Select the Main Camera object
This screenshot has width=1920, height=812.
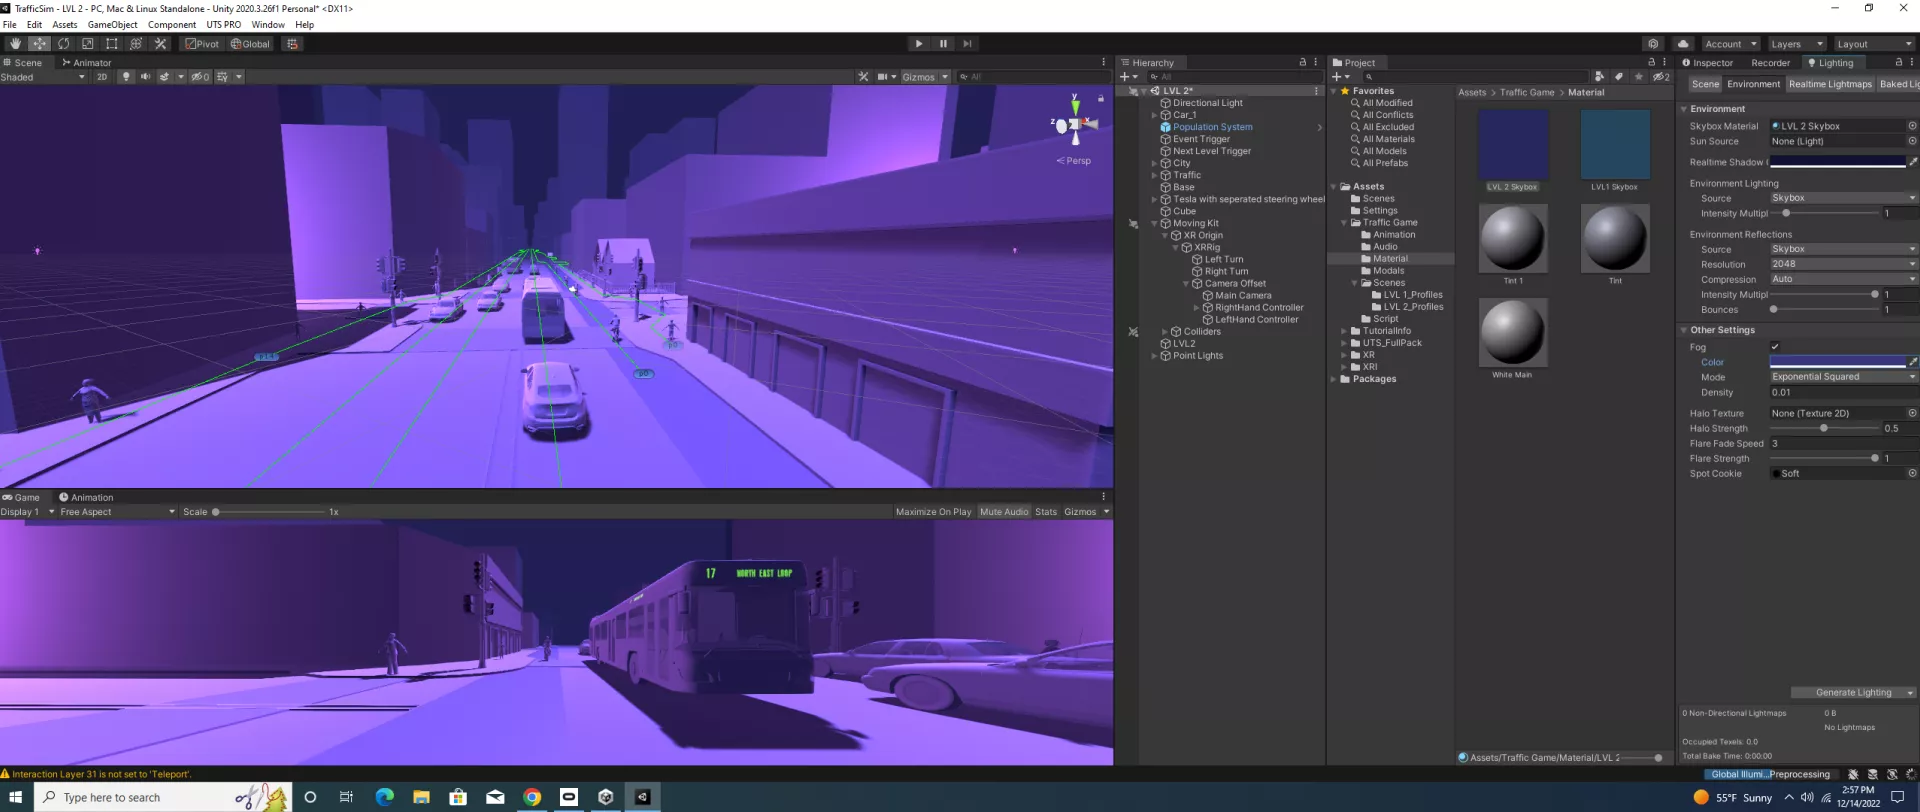(x=1243, y=296)
